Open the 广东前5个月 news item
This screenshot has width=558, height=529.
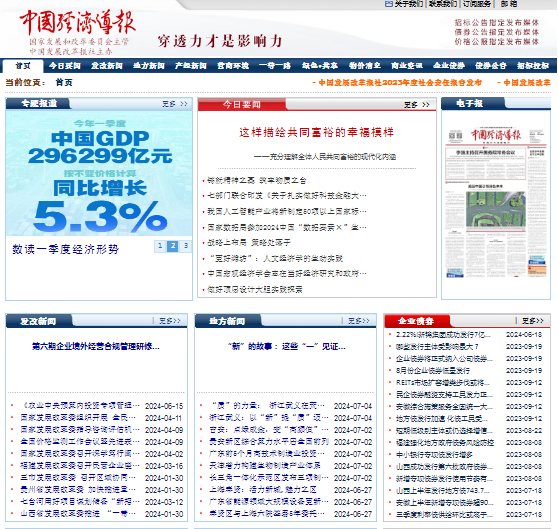[267, 454]
